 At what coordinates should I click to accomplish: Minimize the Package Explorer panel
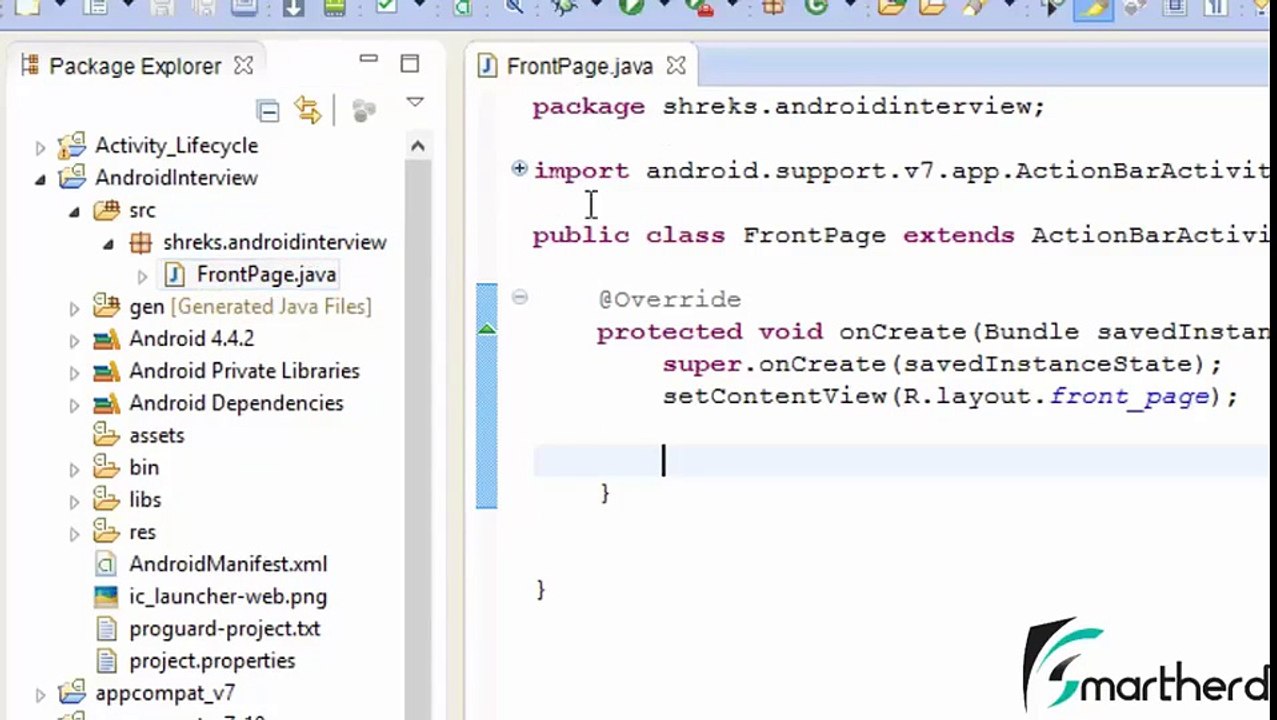tap(368, 60)
